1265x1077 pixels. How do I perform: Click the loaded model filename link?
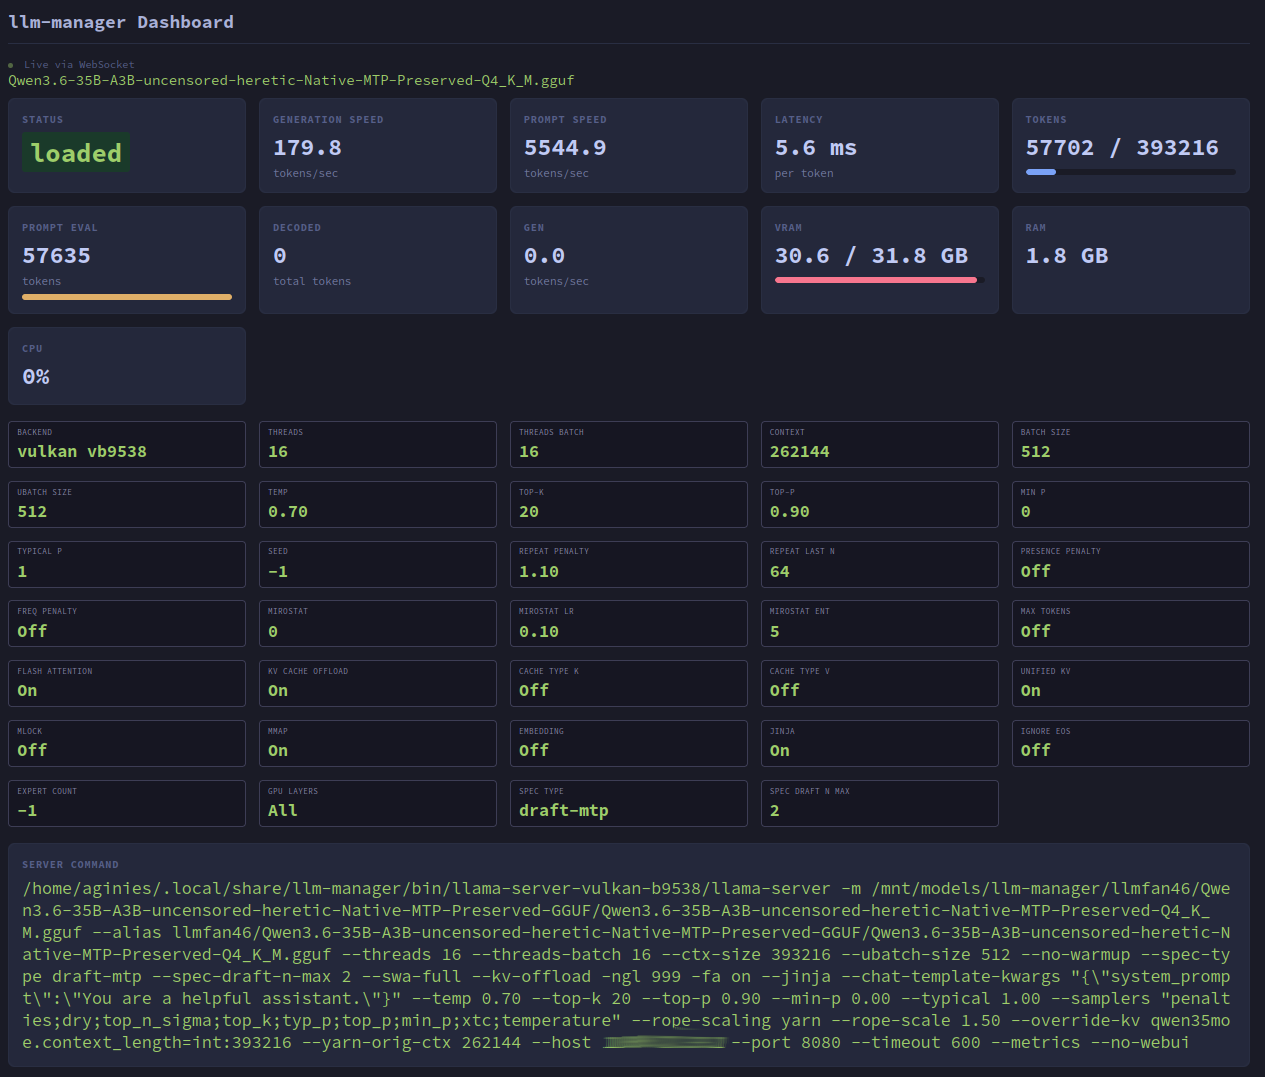(x=291, y=80)
